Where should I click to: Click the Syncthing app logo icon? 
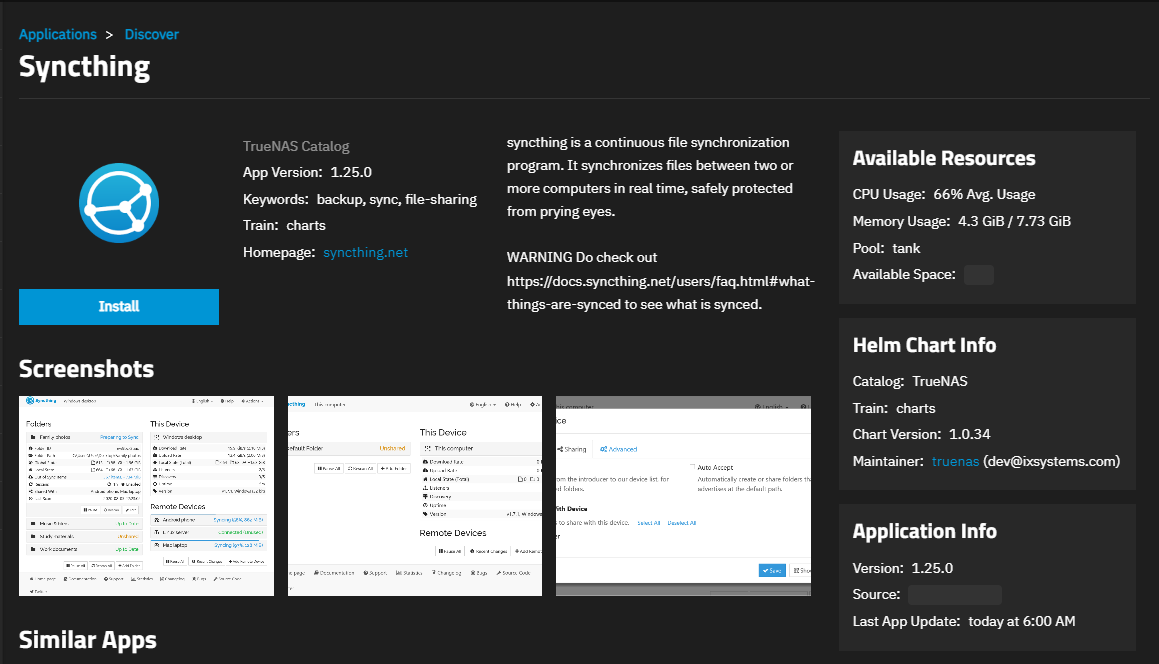[x=119, y=203]
